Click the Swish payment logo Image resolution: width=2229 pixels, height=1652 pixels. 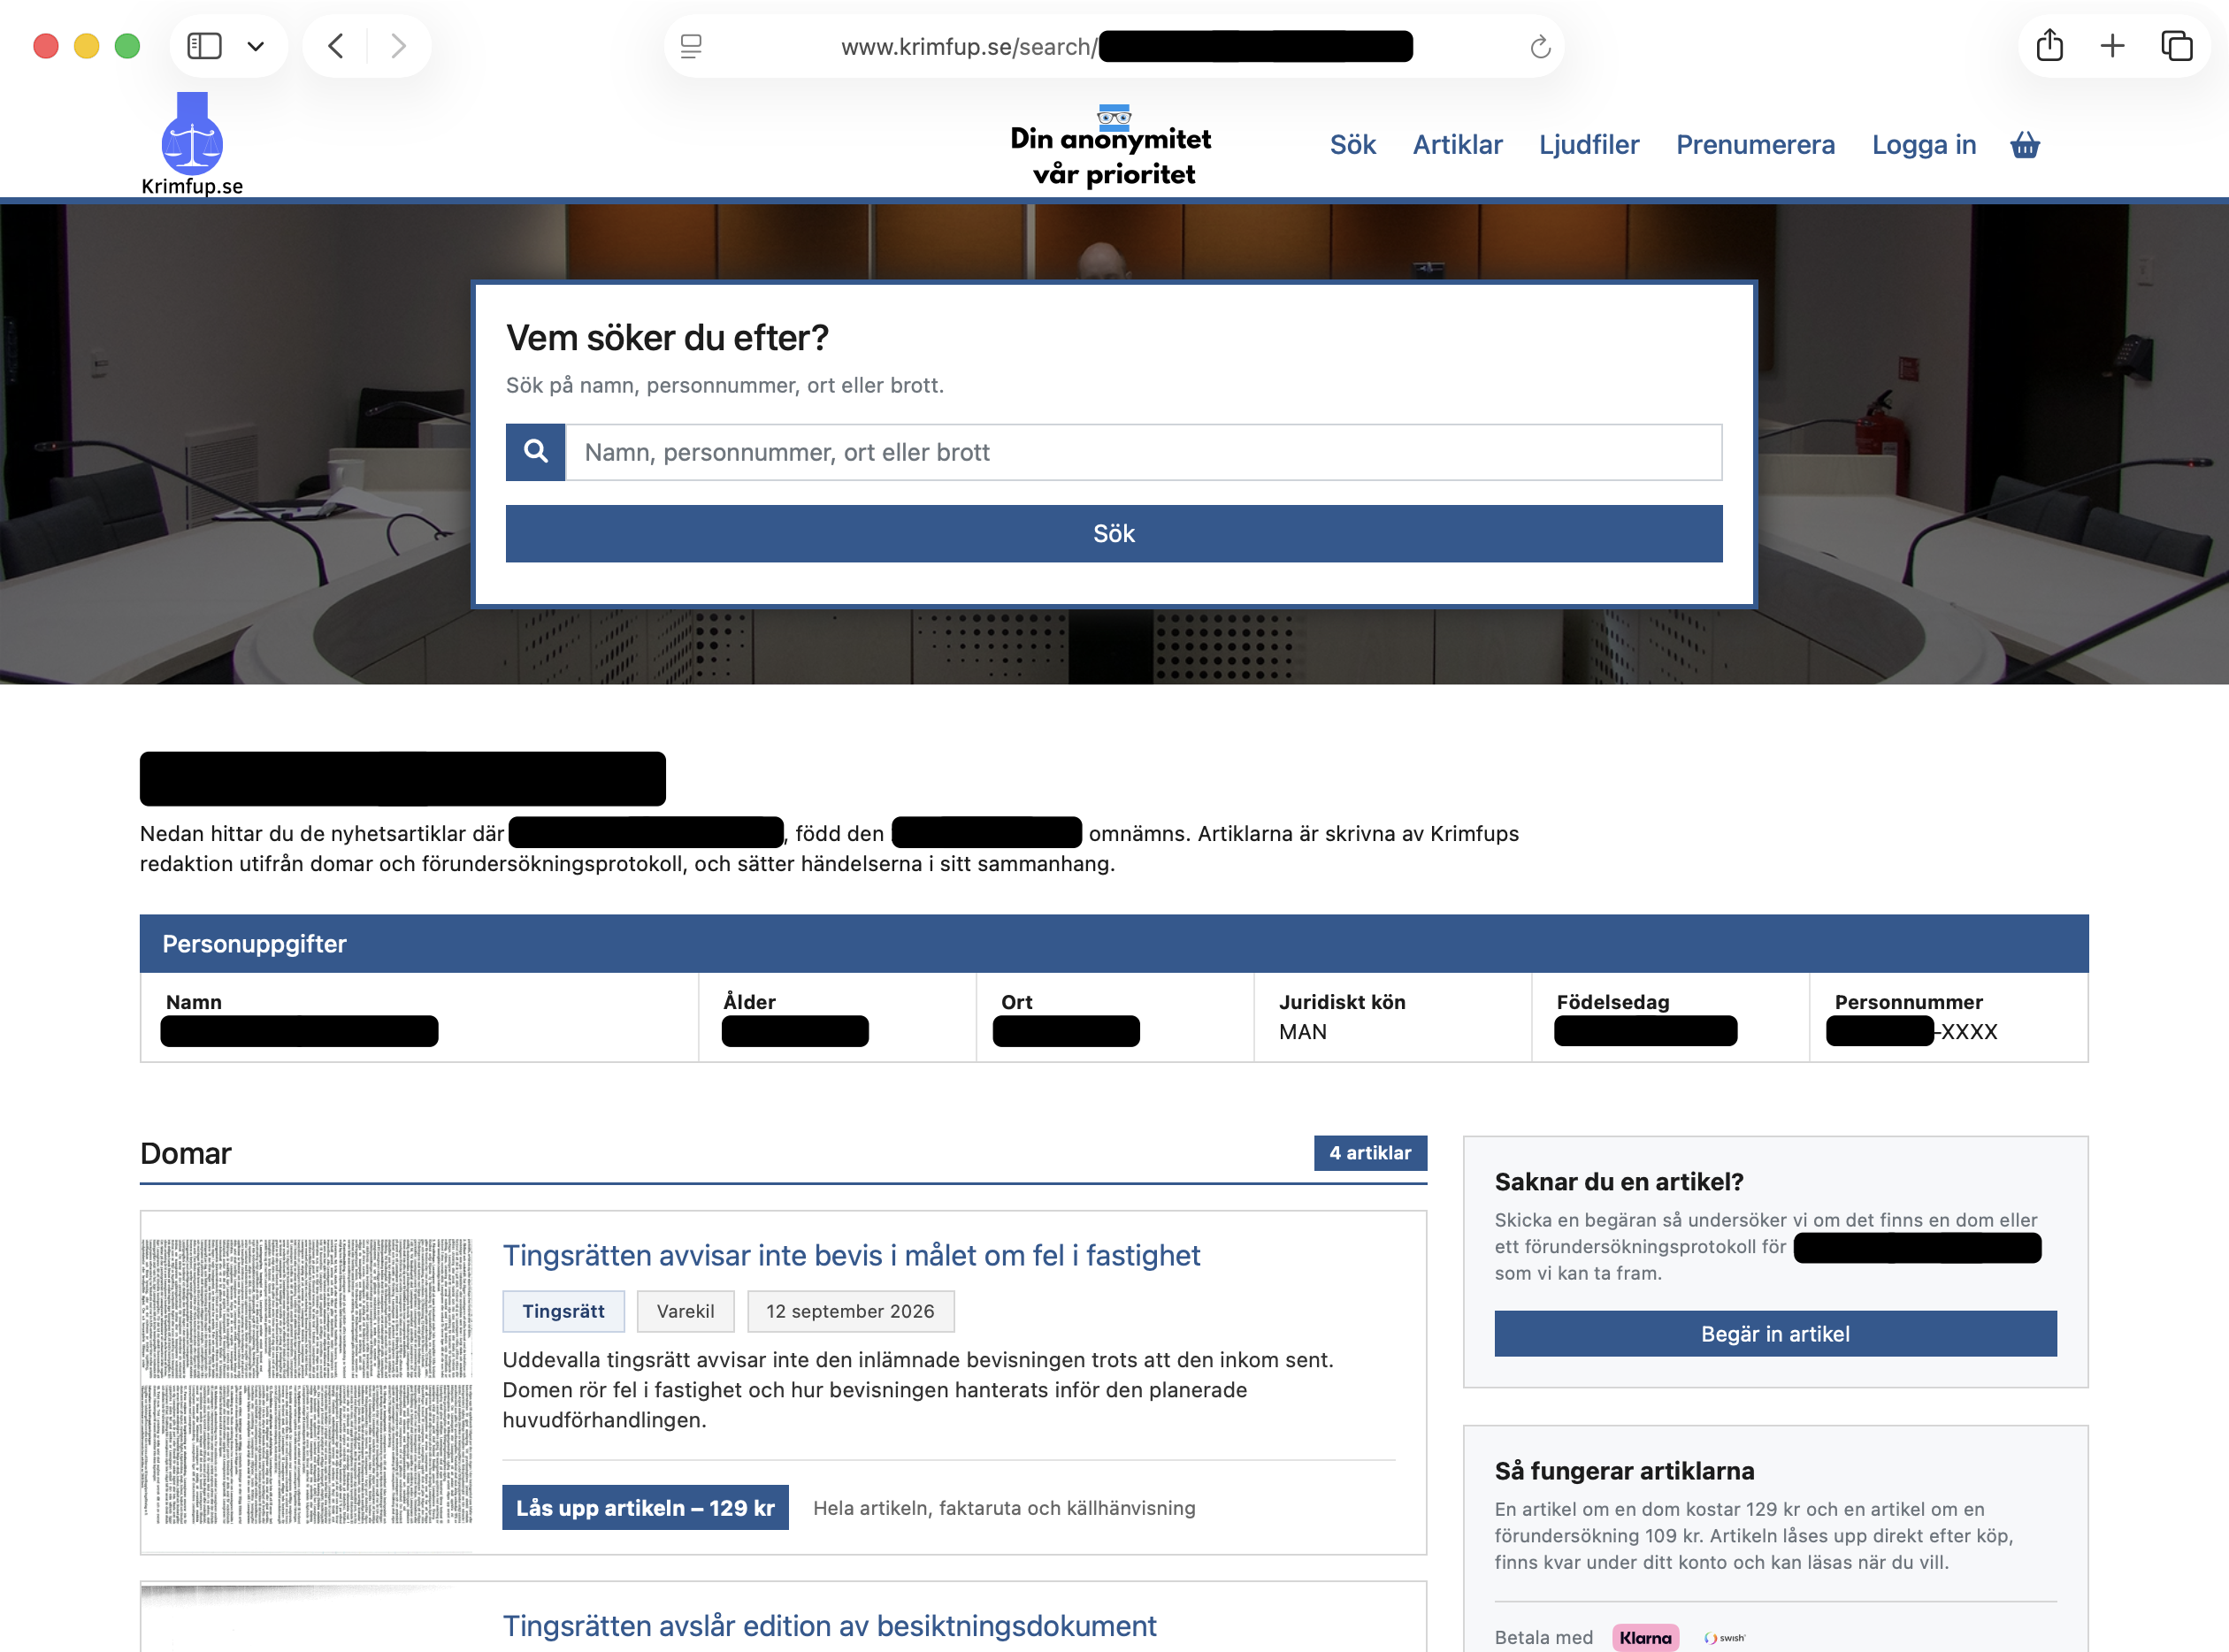1725,1638
